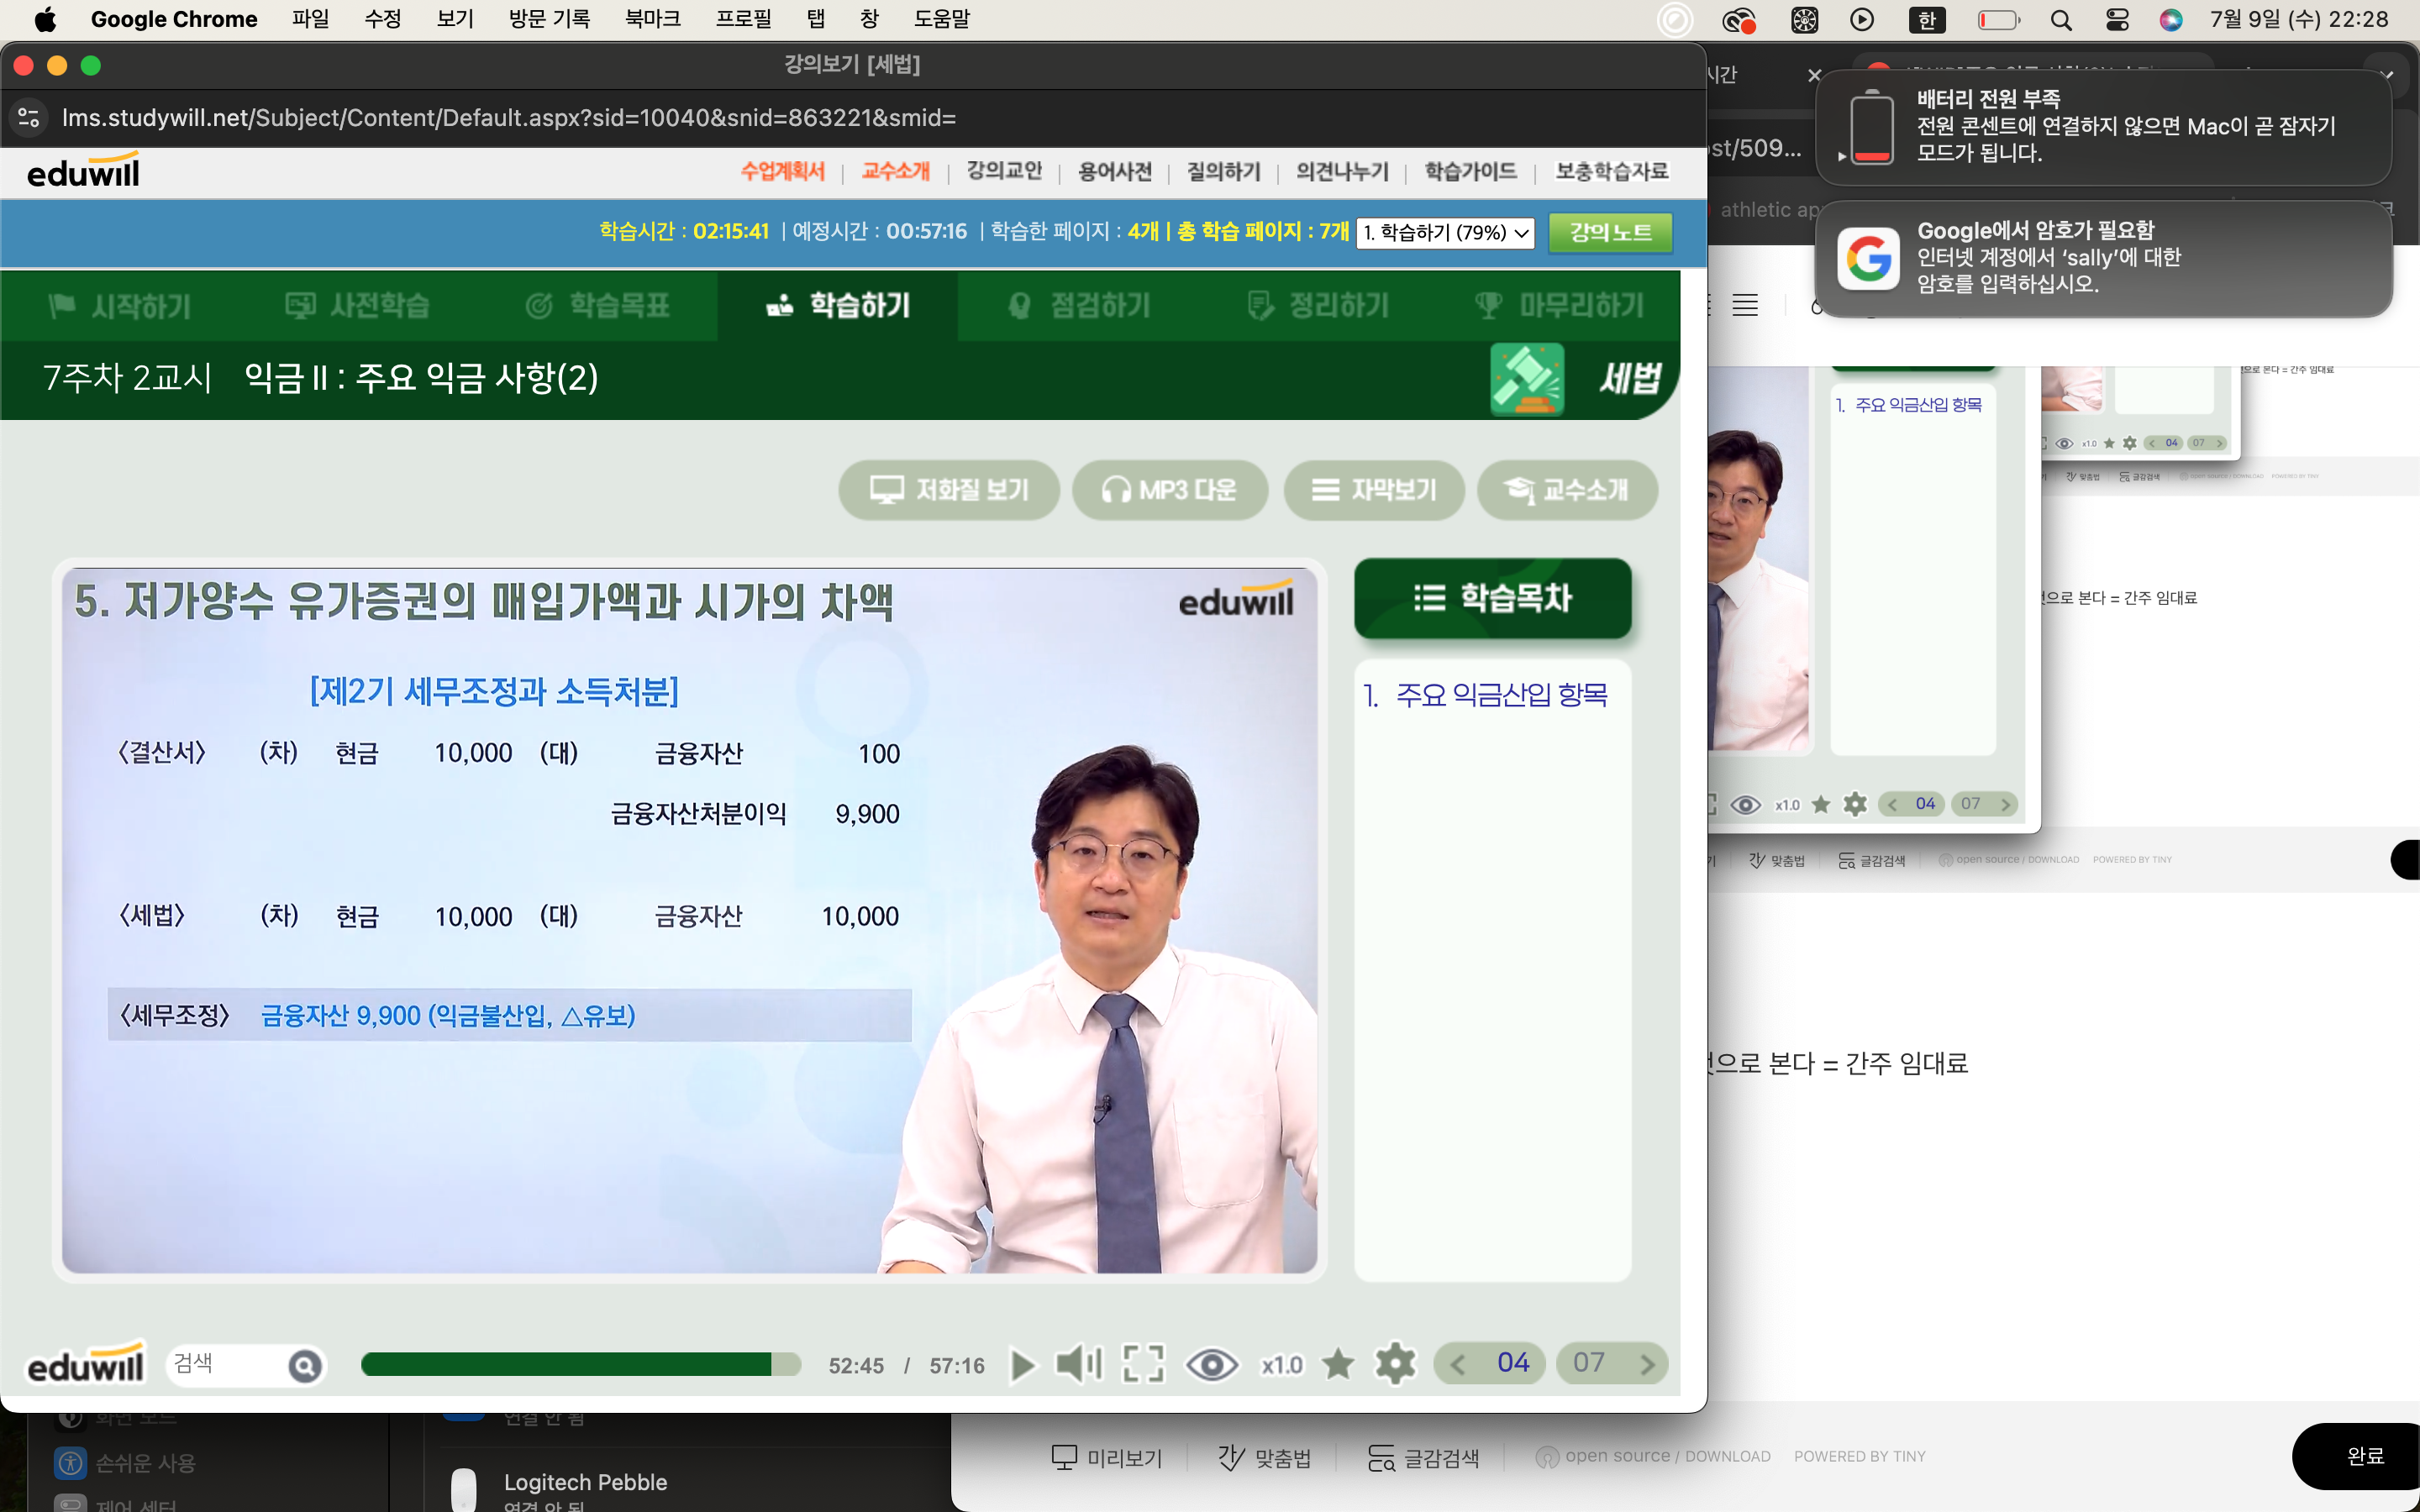The width and height of the screenshot is (2420, 1512).
Task: Mute the lecture audio speaker icon
Action: click(x=1078, y=1364)
